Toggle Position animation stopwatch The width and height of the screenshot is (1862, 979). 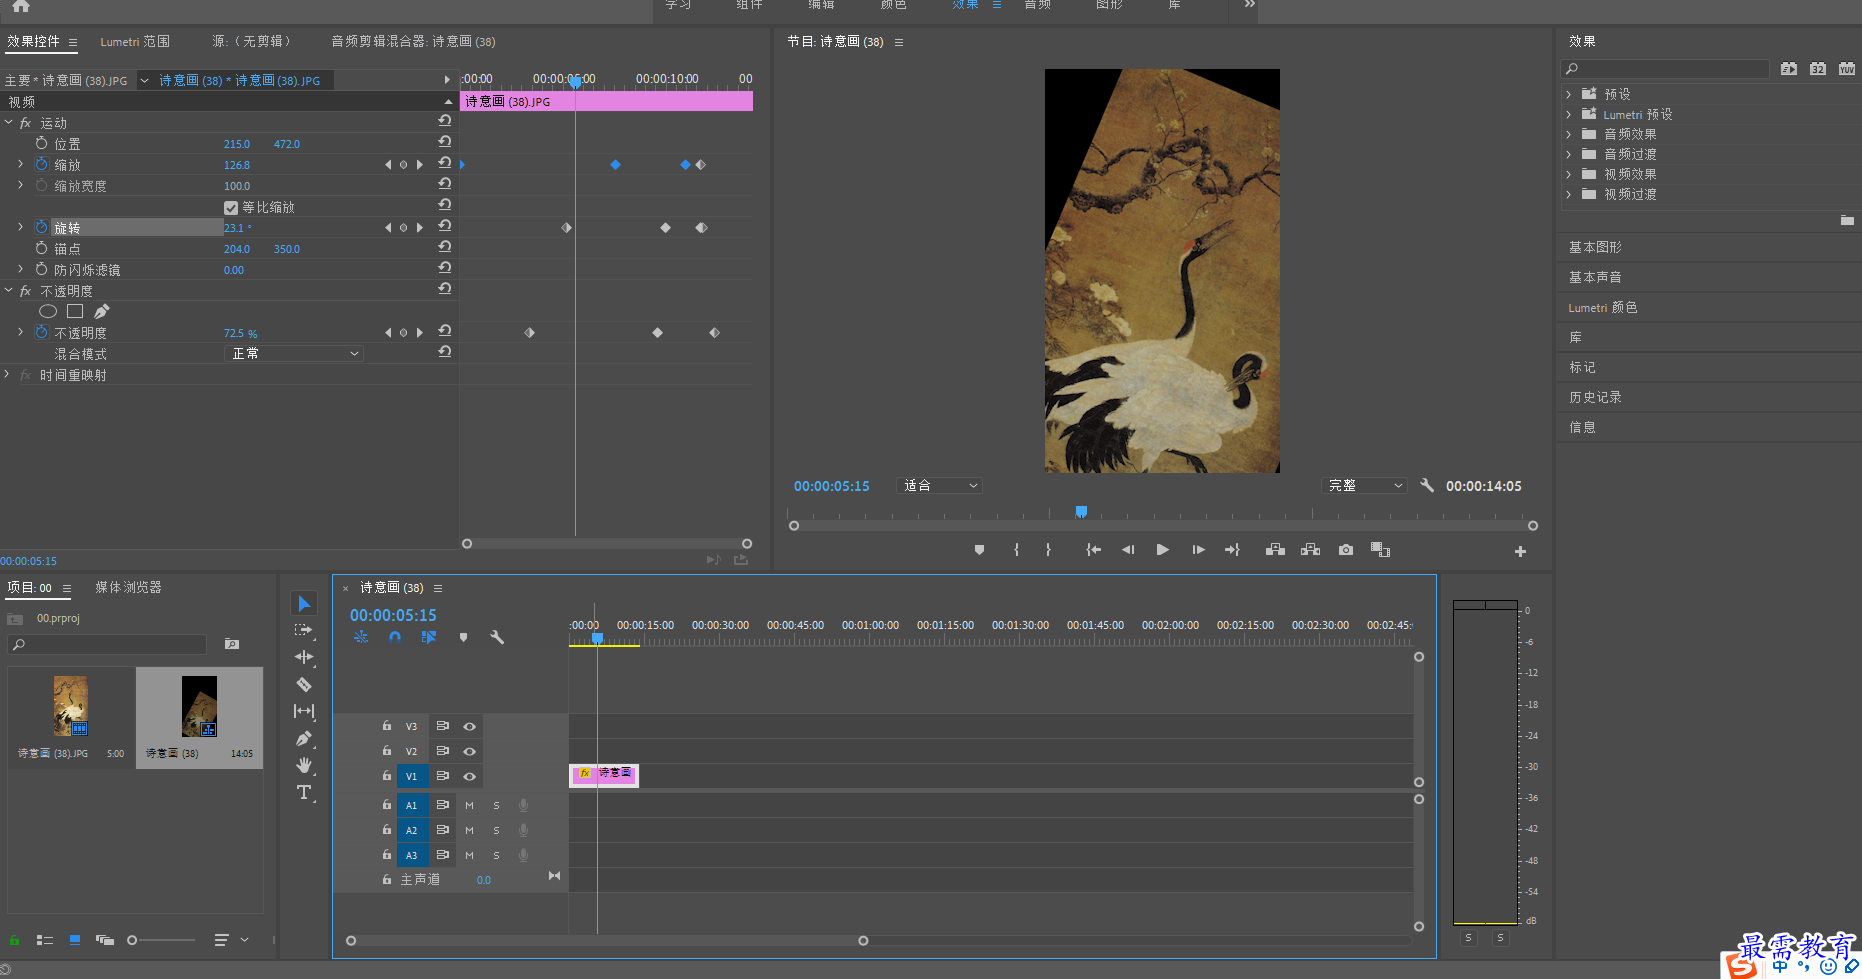(x=41, y=143)
